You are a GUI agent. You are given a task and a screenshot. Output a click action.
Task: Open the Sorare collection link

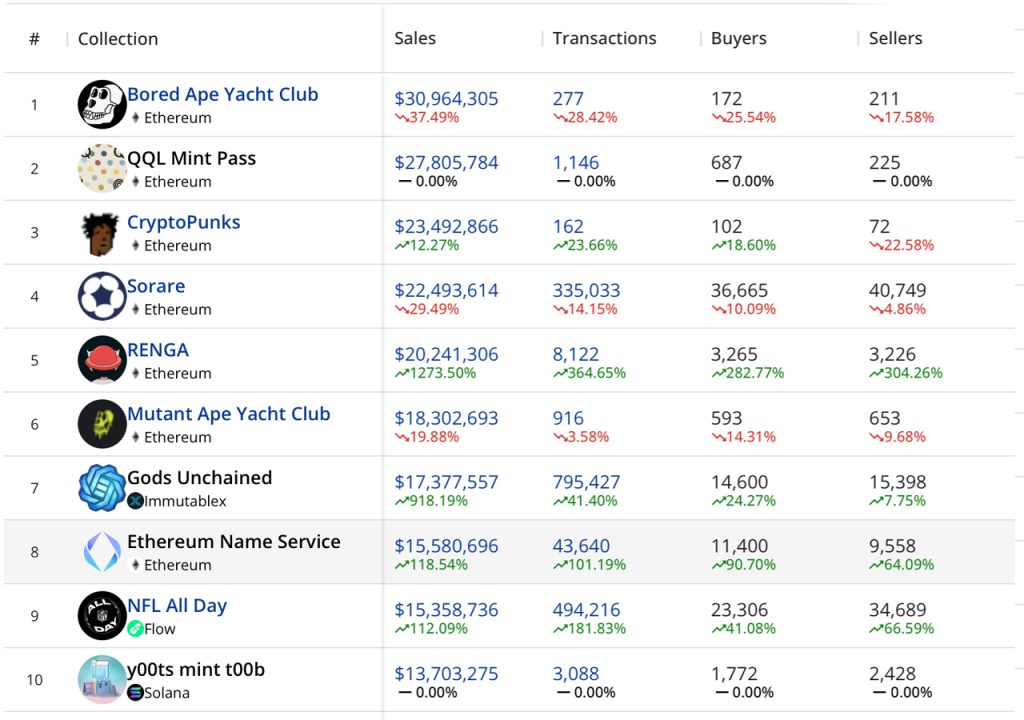[157, 286]
